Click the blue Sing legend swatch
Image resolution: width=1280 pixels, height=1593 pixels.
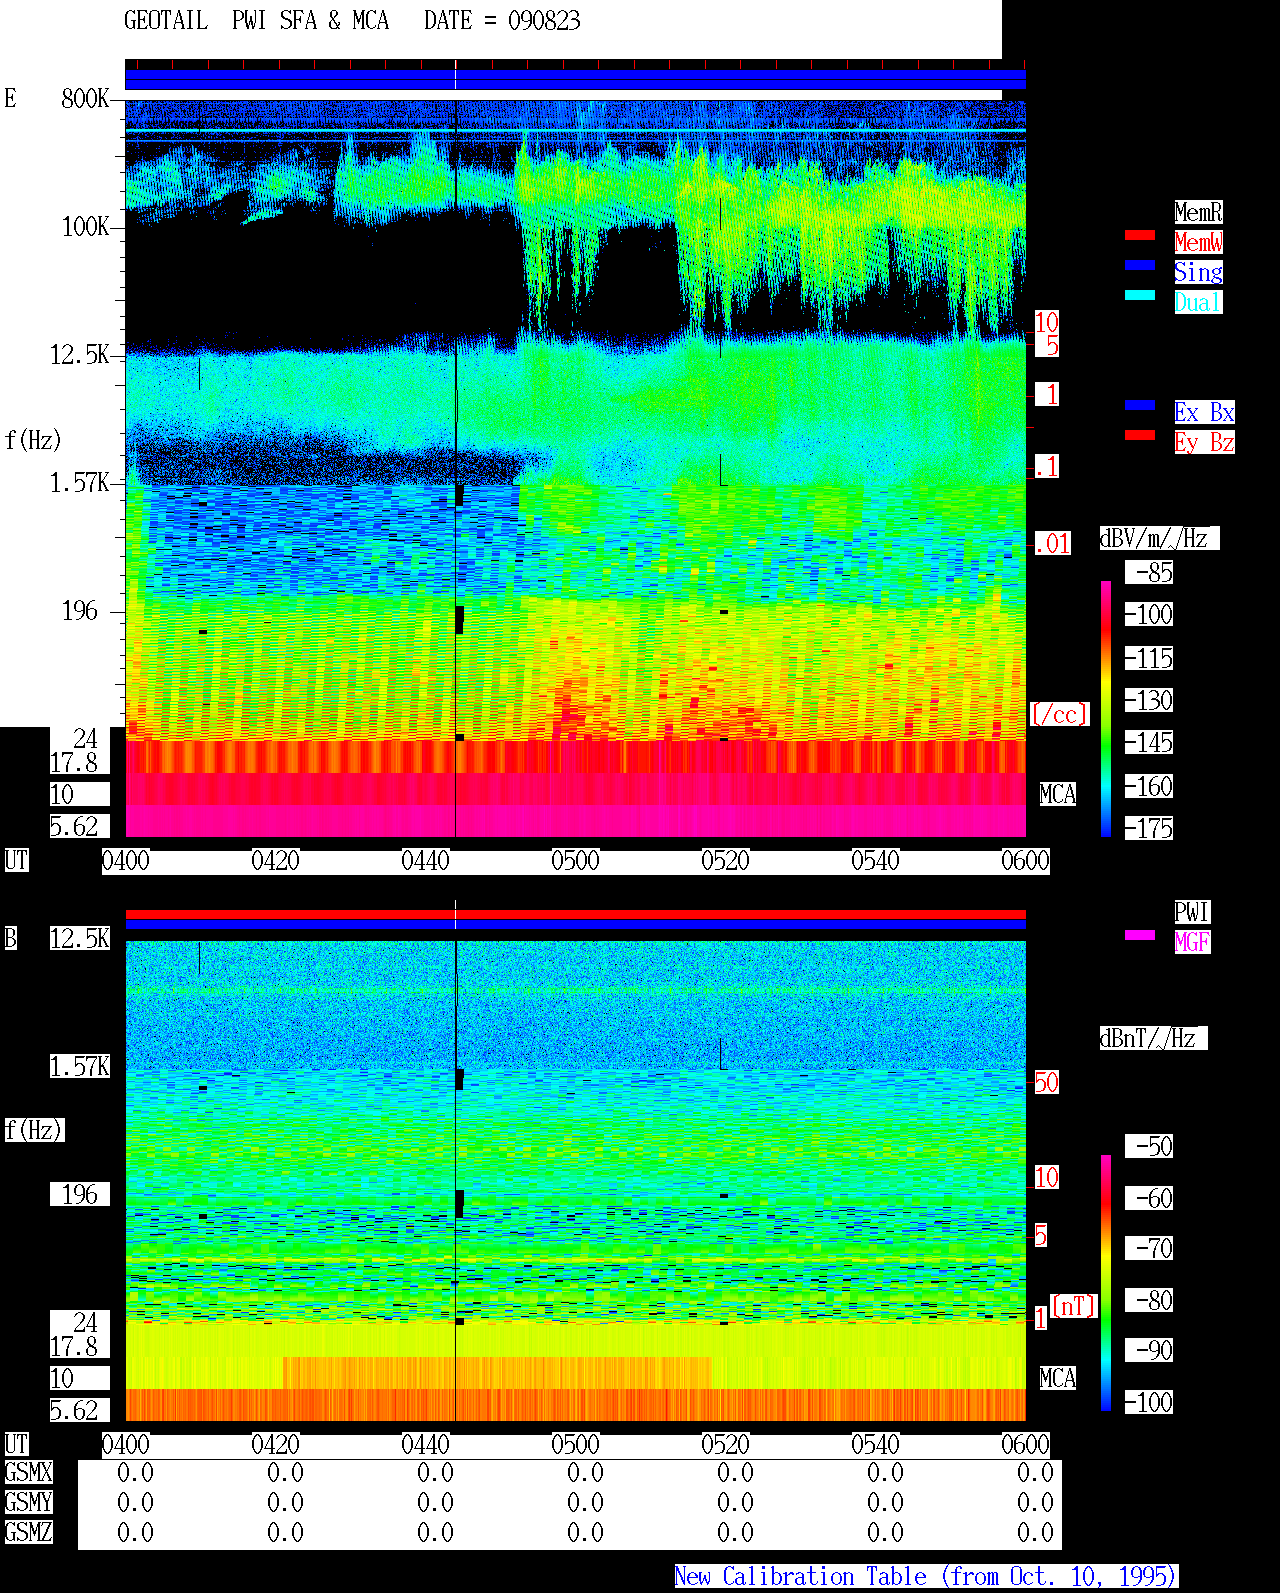pos(1140,265)
